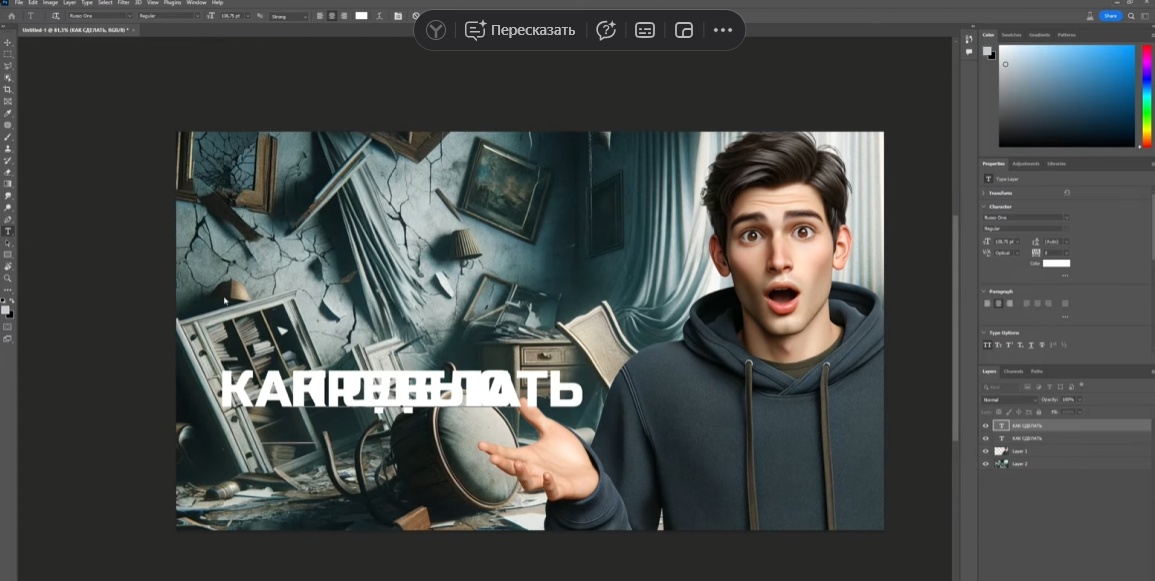This screenshot has height=581, width=1155.
Task: Switch to the Swatches tab
Action: [x=1011, y=35]
